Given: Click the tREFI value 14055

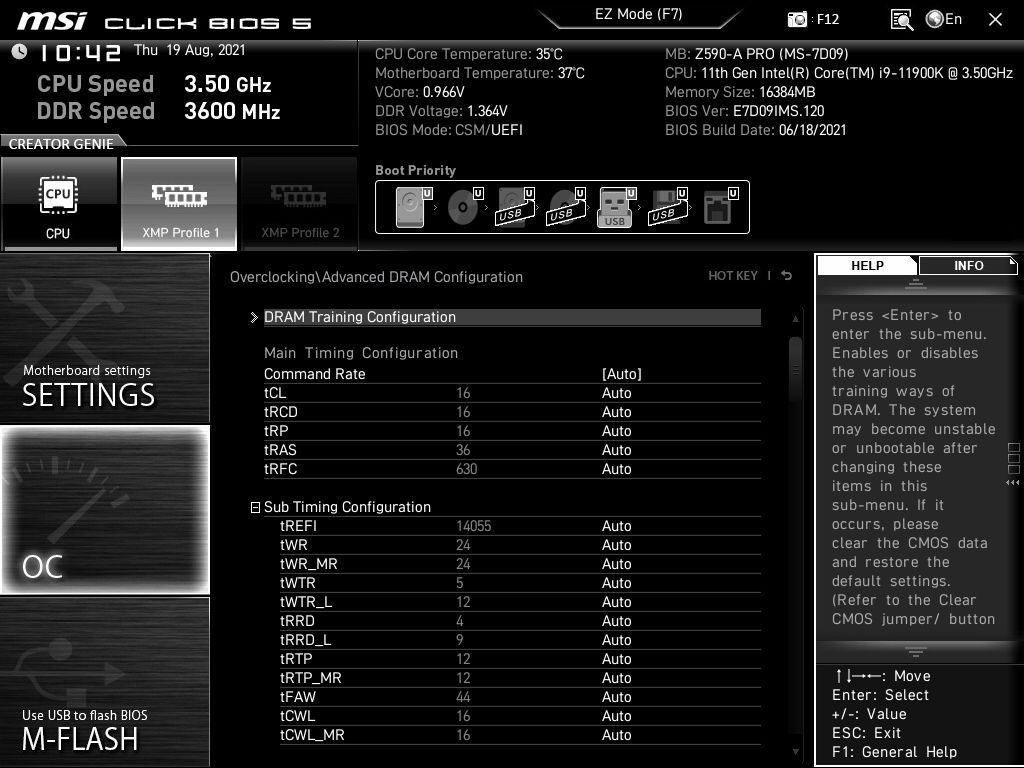Looking at the screenshot, I should click(473, 526).
